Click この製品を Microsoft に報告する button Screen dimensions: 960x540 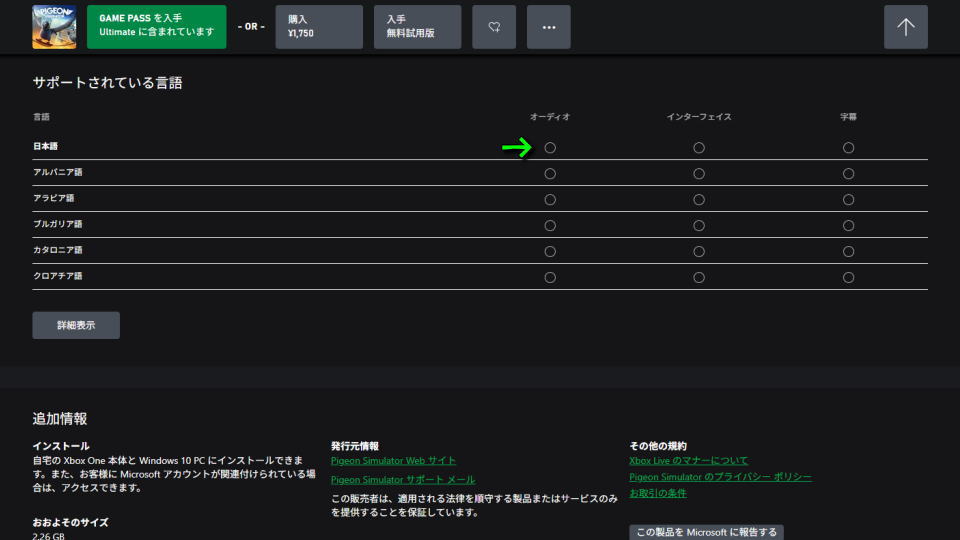706,532
